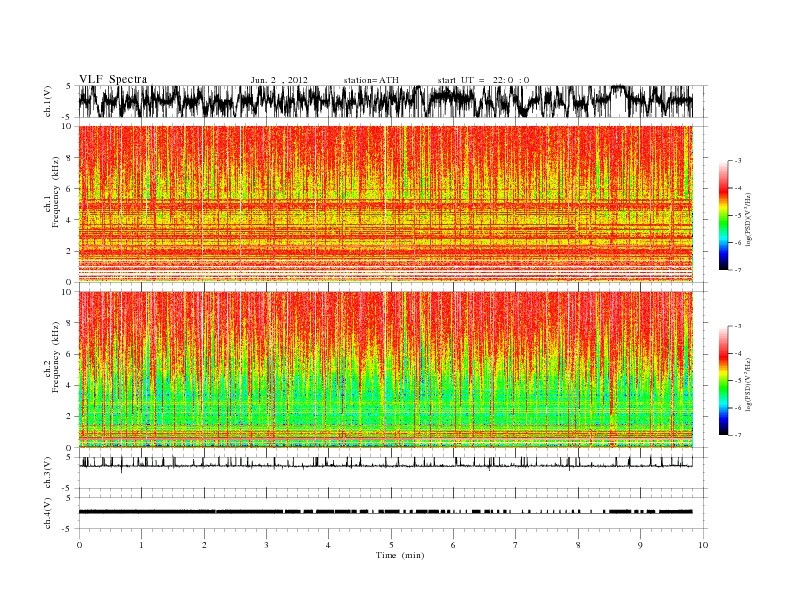Click the "1" tick on the time axis
Image resolution: width=792 pixels, height=612 pixels.
[x=141, y=545]
